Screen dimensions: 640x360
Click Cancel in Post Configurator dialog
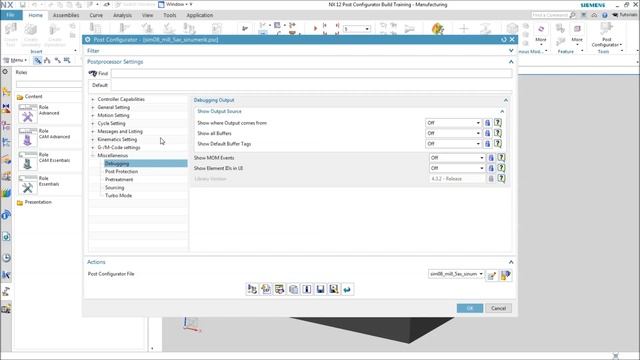click(x=498, y=308)
